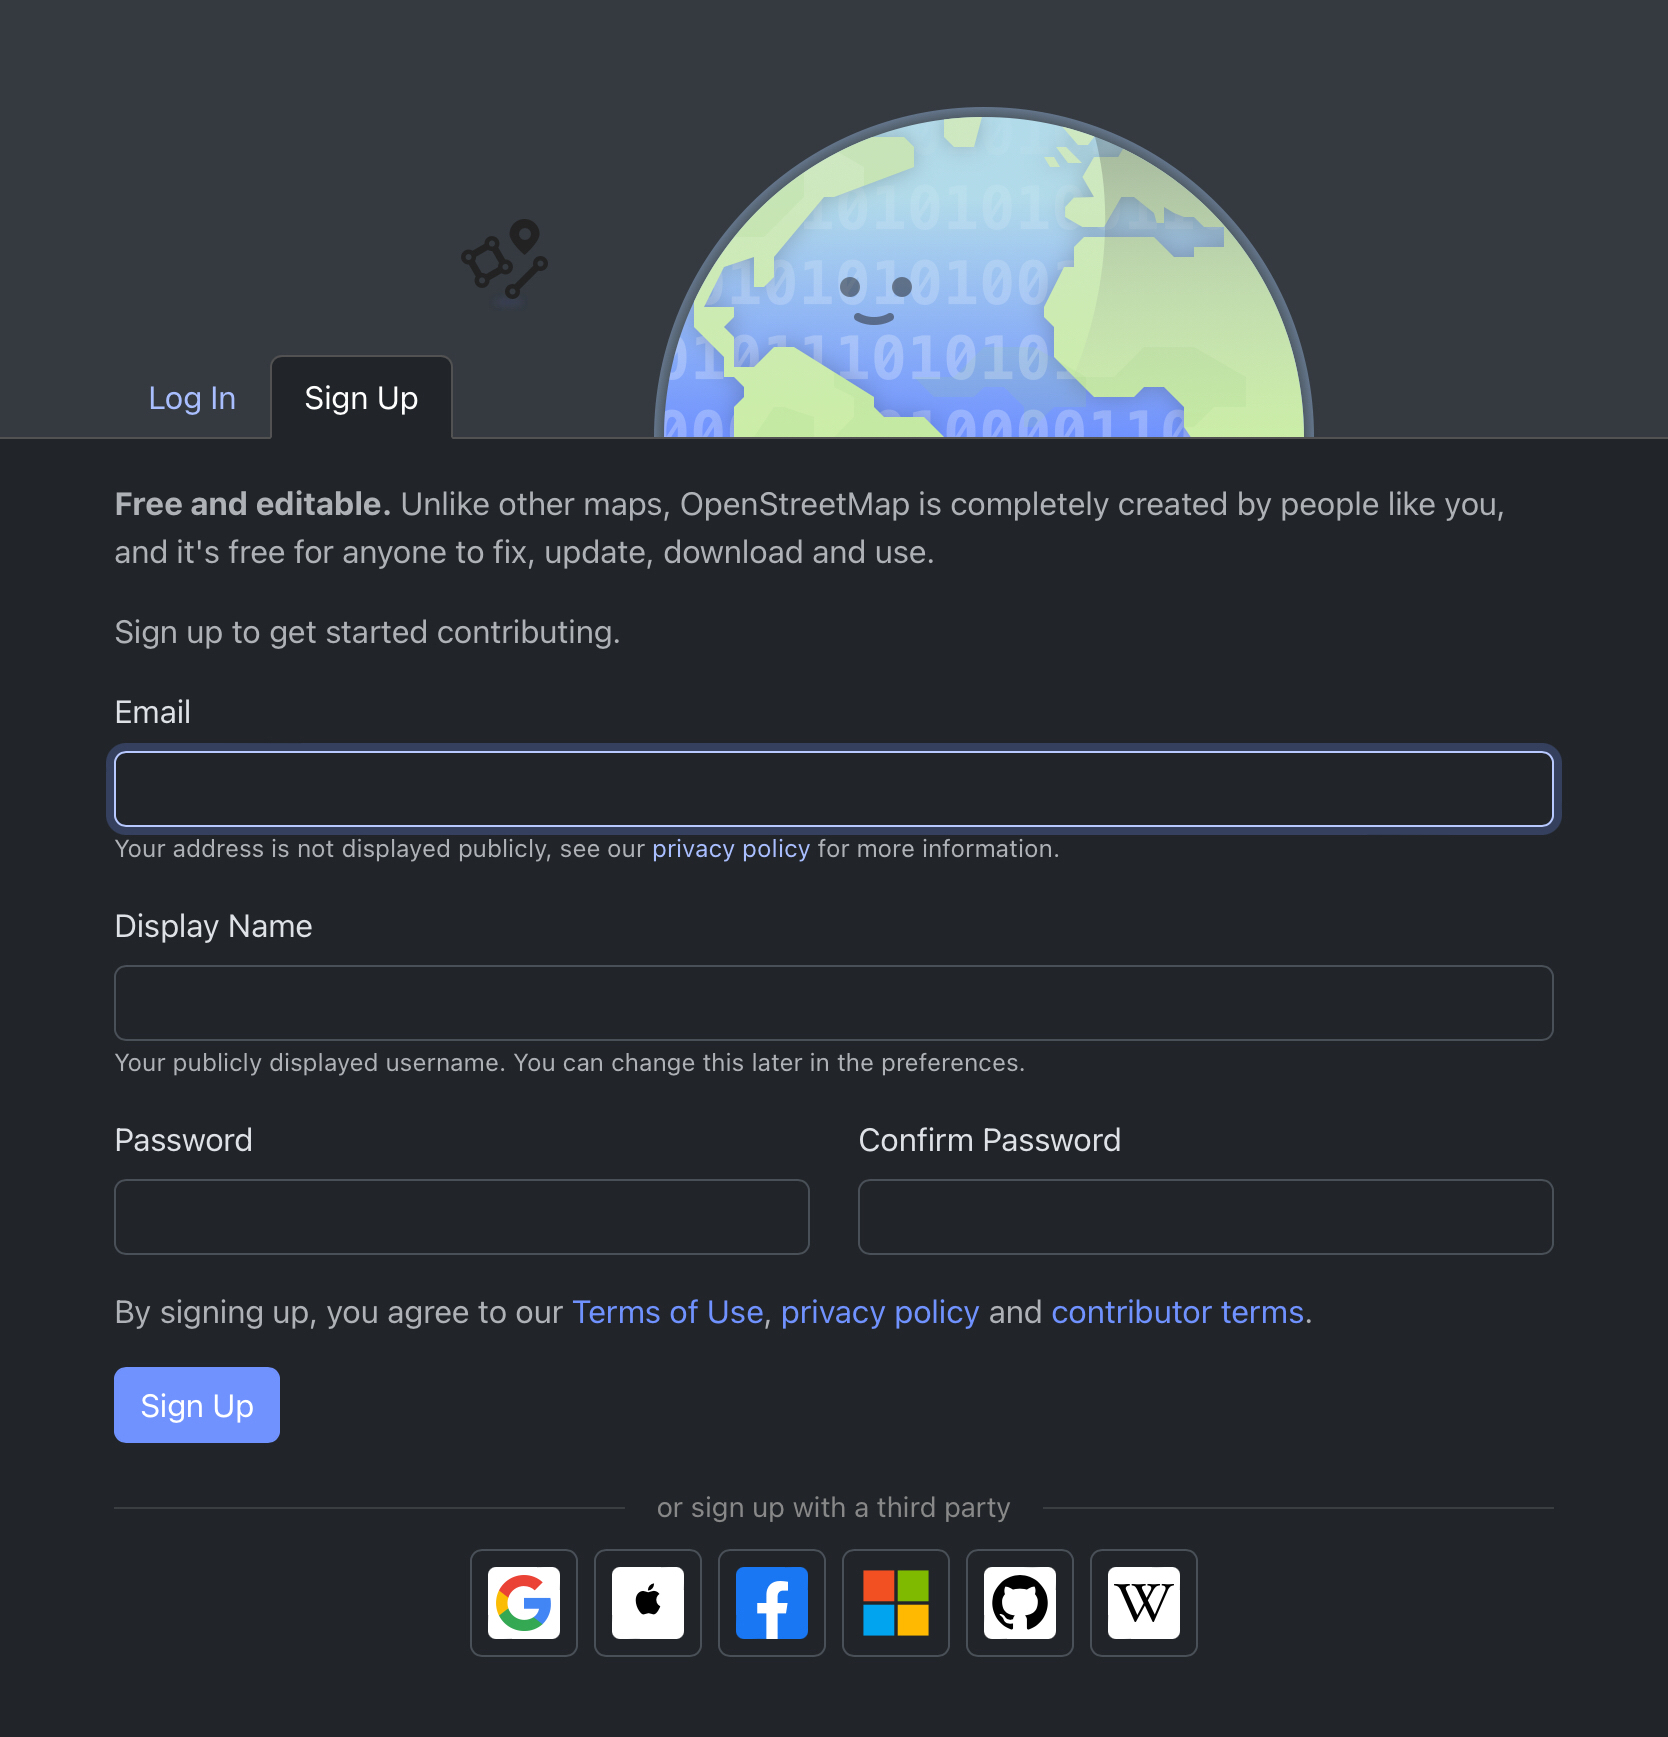Open privacy policy link in agreement sentence
1668x1737 pixels.
[879, 1312]
